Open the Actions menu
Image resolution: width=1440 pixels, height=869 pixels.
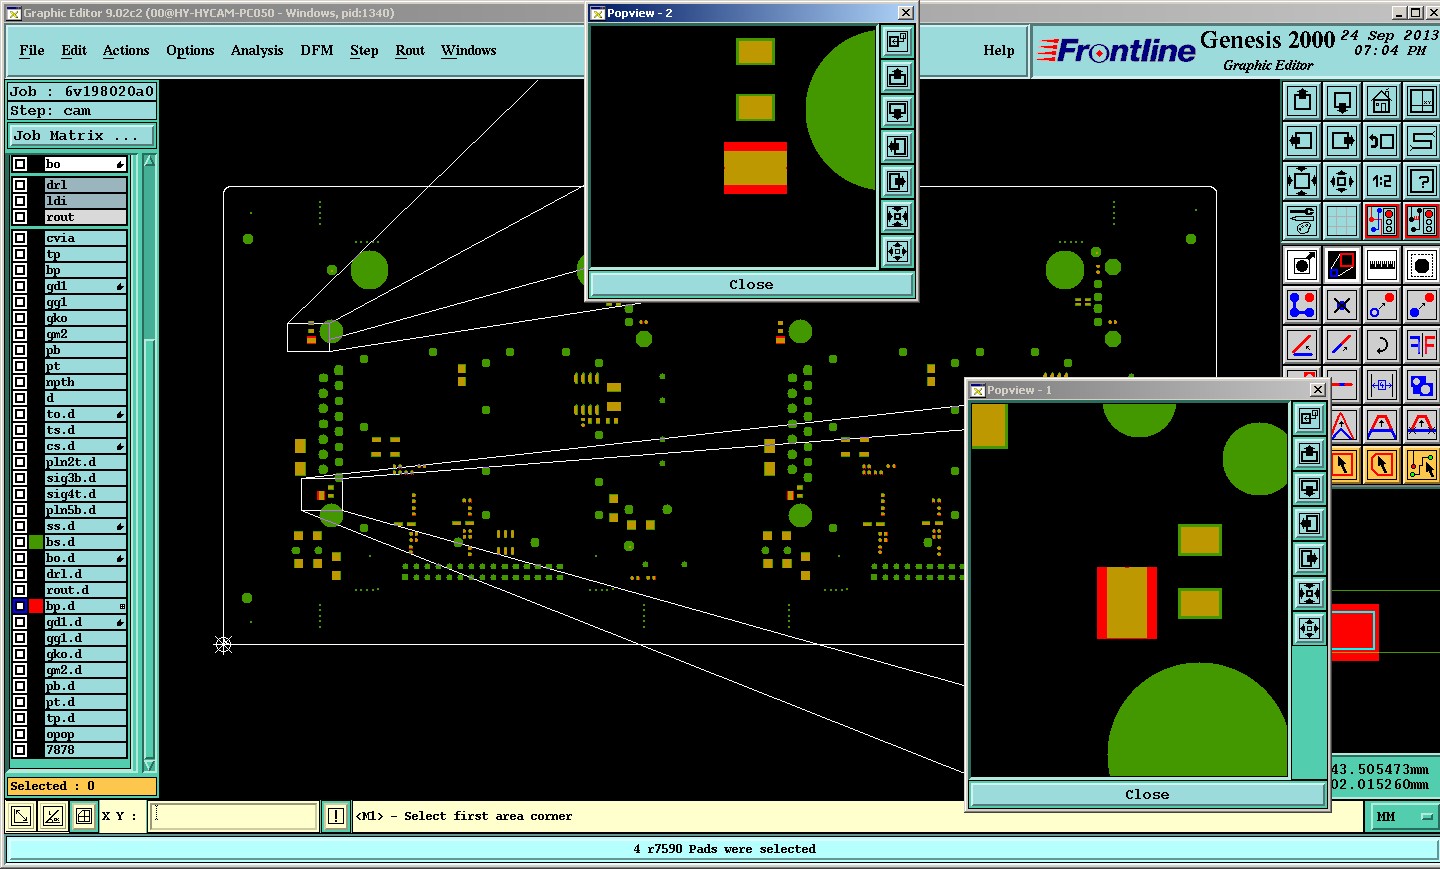[126, 50]
